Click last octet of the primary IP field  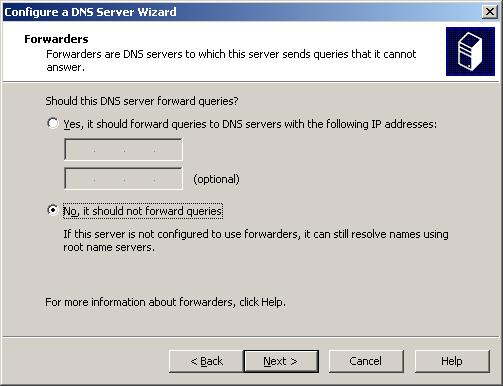click(168, 150)
